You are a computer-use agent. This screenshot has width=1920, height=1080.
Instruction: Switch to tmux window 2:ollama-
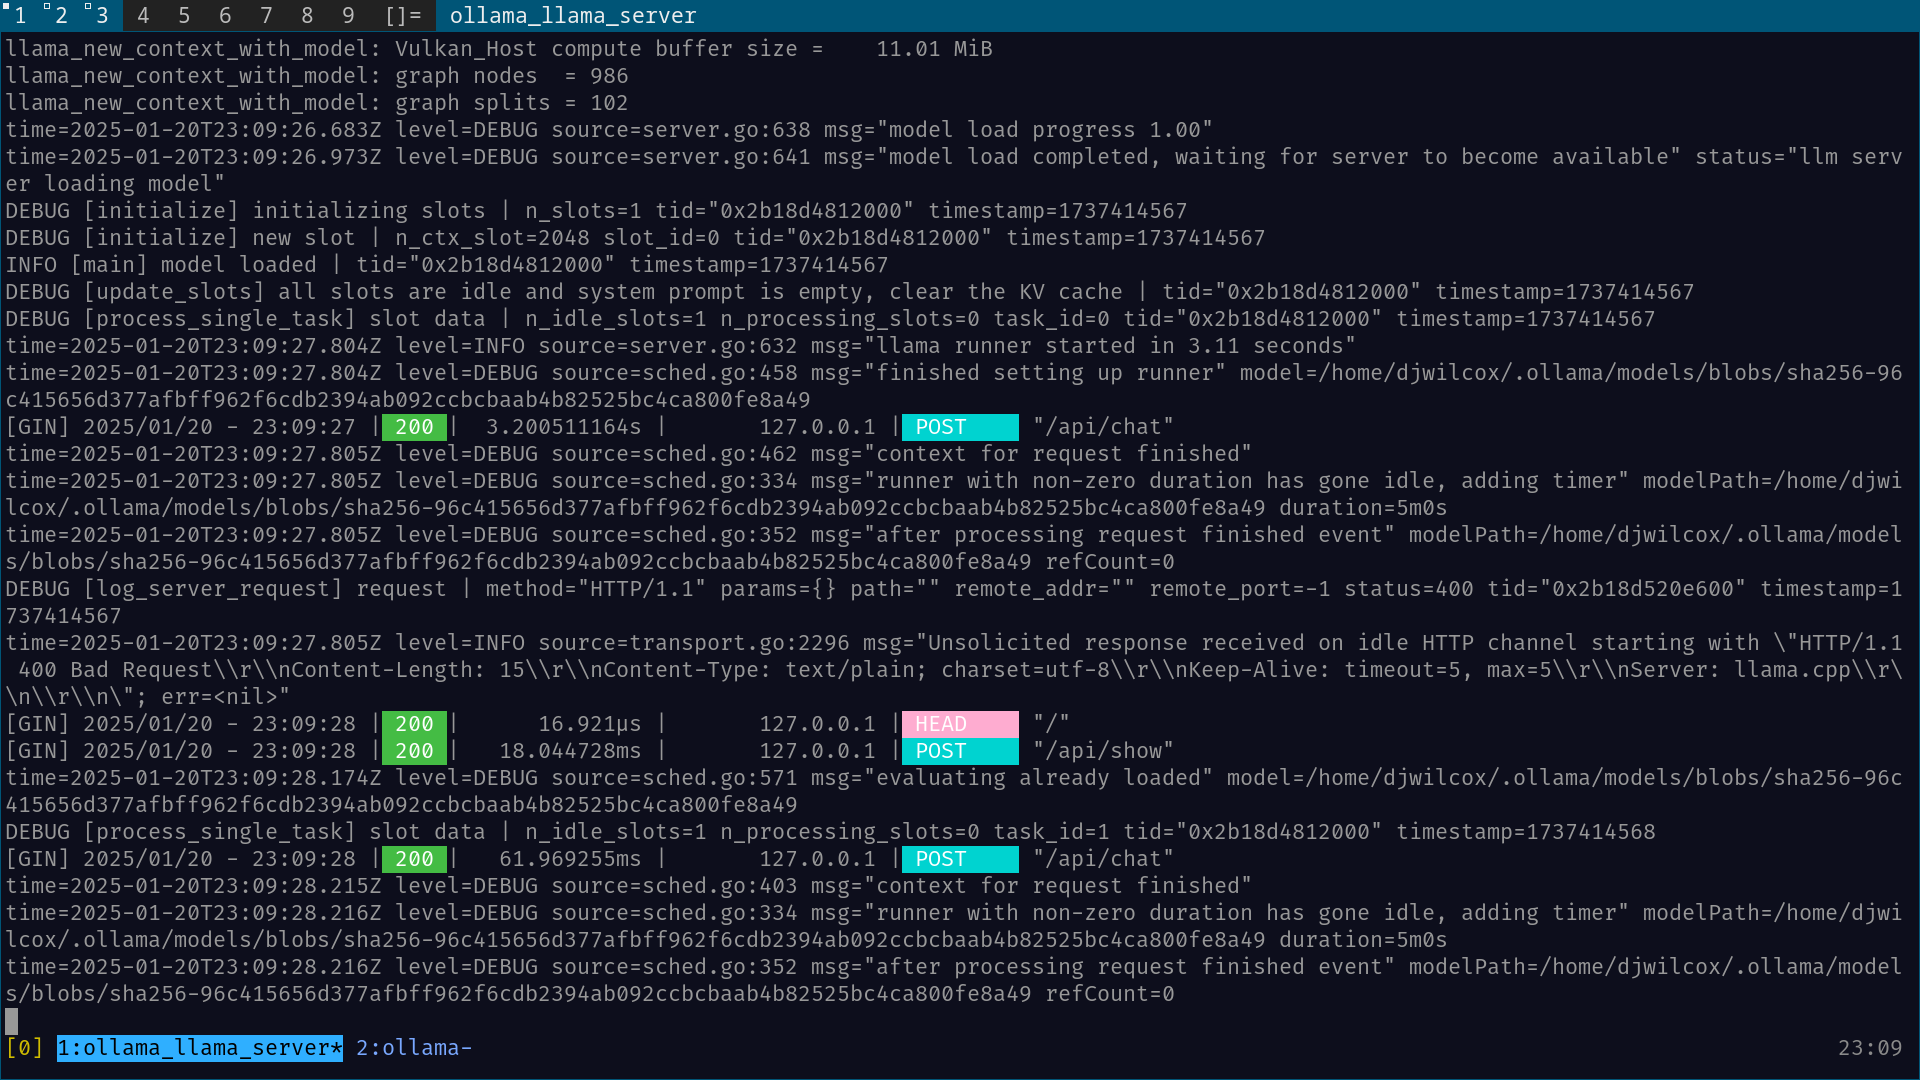(414, 1047)
